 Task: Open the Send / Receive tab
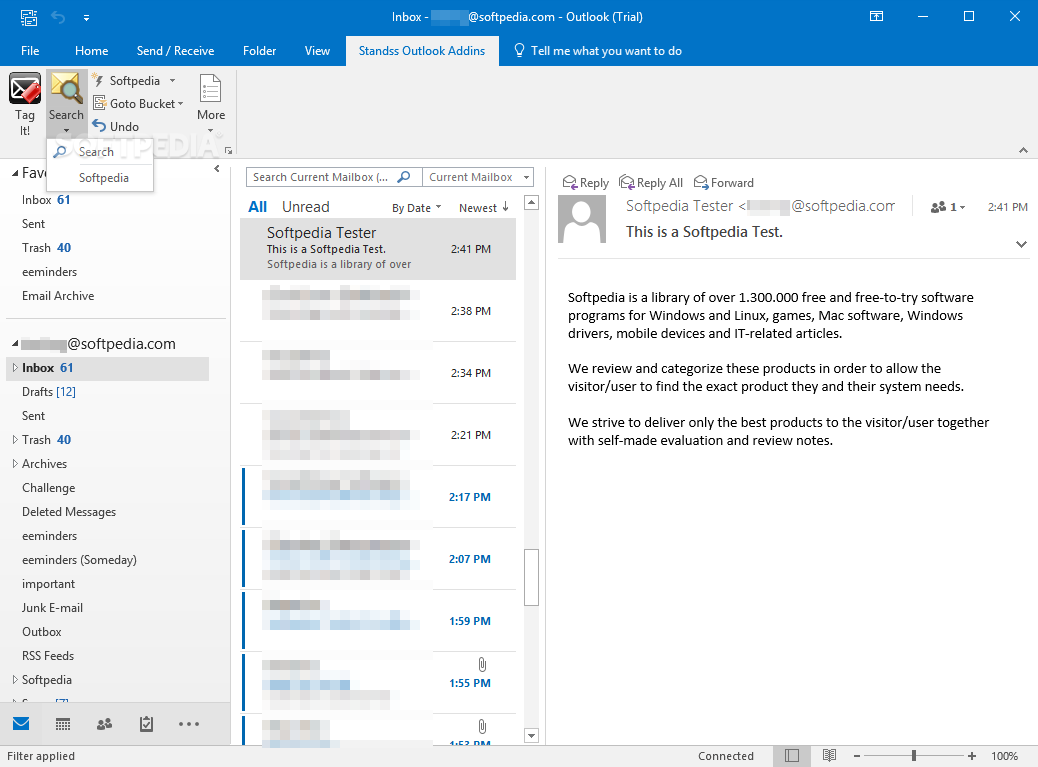click(175, 51)
